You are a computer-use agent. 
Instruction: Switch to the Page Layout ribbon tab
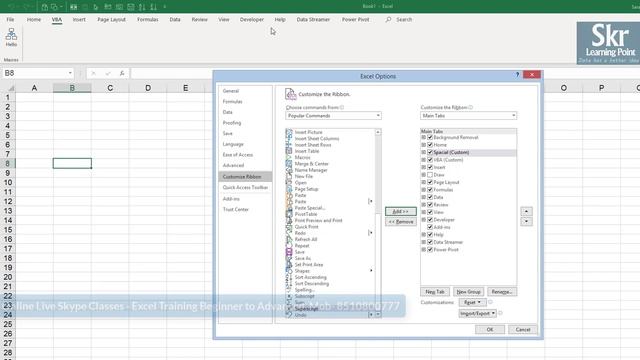[x=111, y=19]
